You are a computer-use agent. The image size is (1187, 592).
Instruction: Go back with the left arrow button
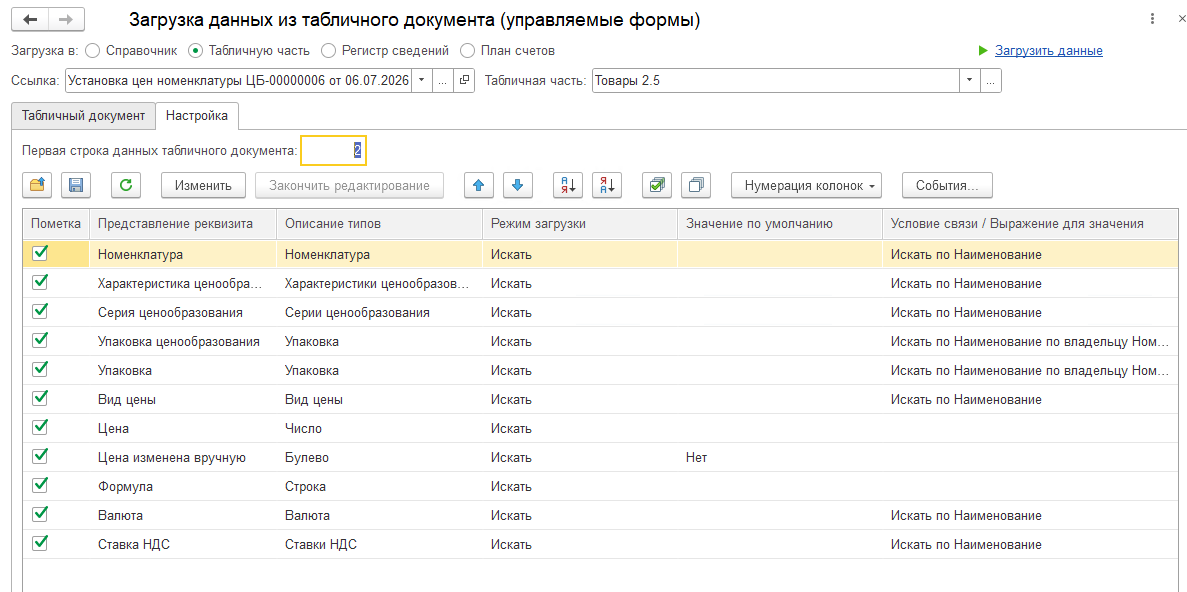[x=30, y=20]
